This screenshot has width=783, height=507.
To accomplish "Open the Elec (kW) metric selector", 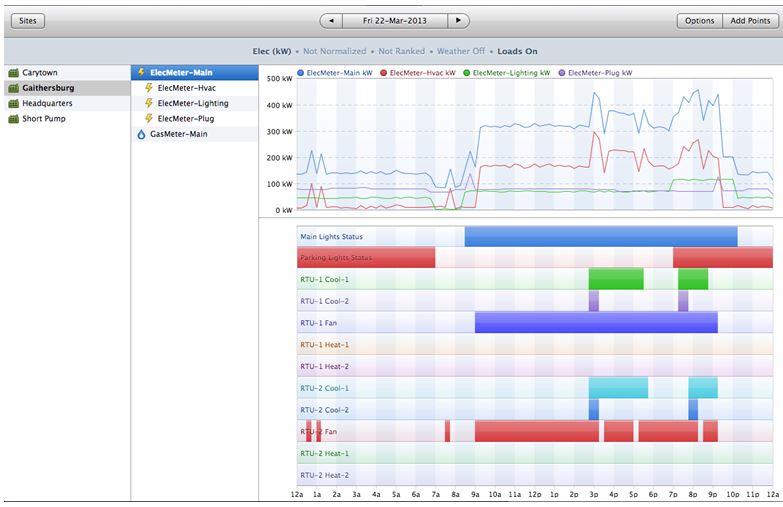I will [272, 51].
